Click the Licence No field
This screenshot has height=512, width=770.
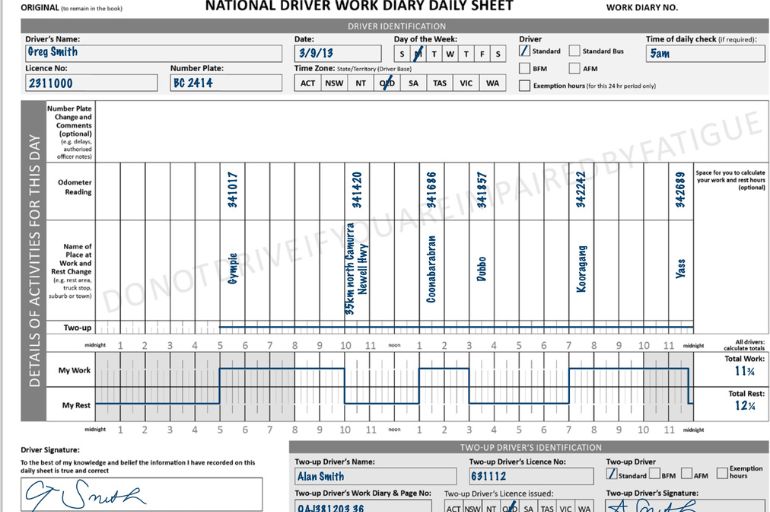(x=91, y=82)
